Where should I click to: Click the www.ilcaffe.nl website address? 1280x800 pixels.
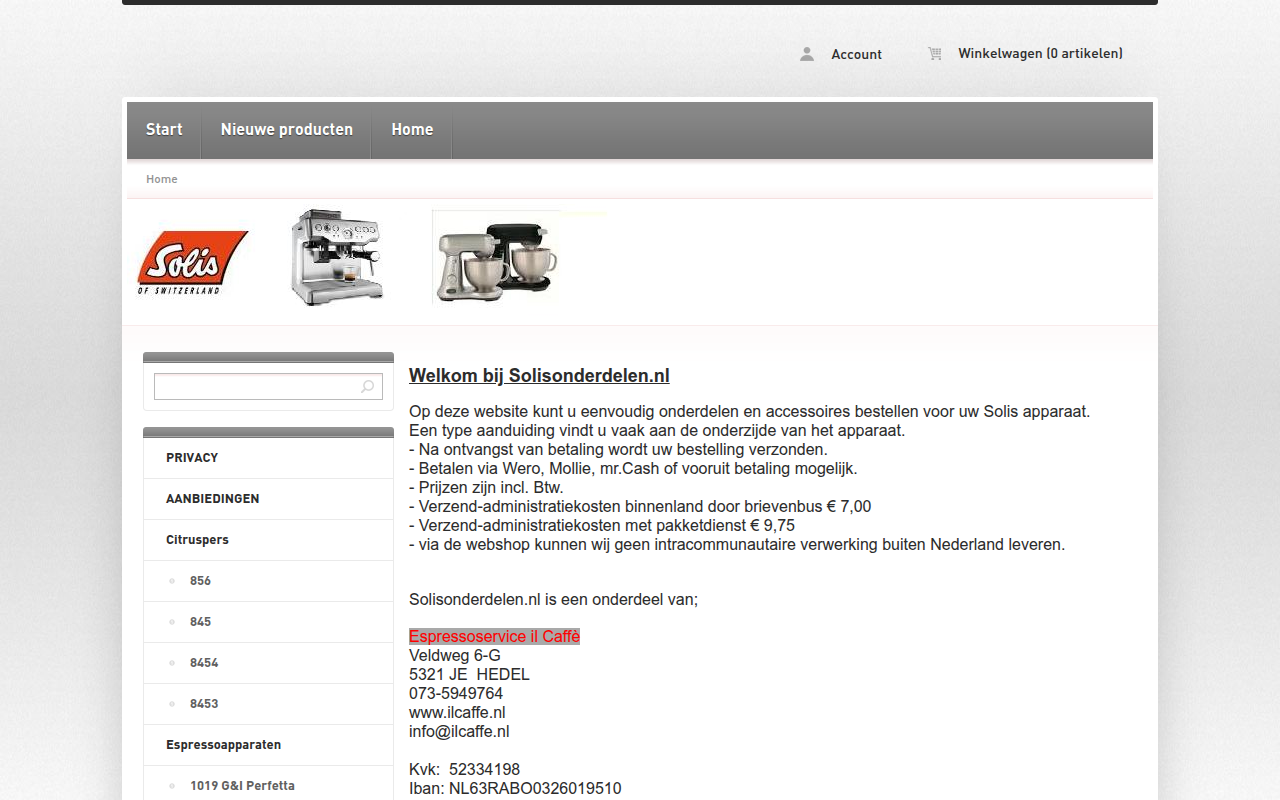pyautogui.click(x=457, y=713)
